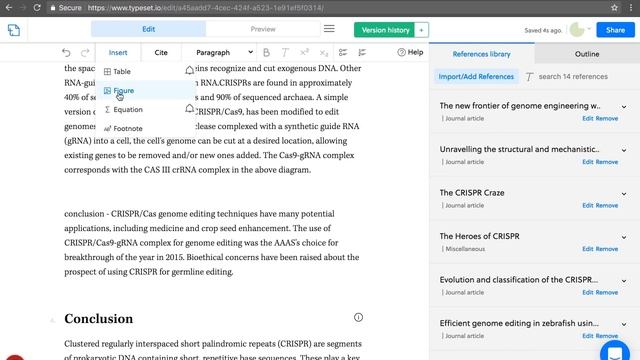Apply subscript formatting
640x360 pixels.
coord(324,53)
